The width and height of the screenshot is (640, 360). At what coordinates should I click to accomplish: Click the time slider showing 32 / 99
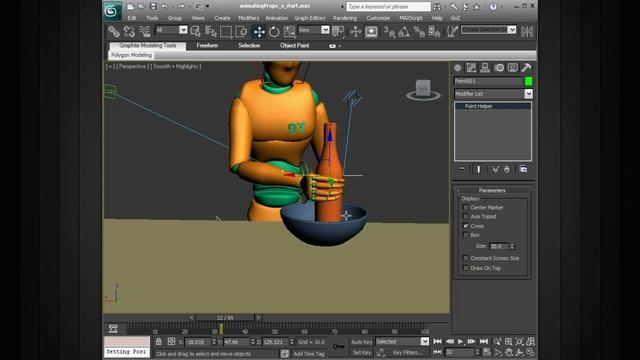(225, 318)
